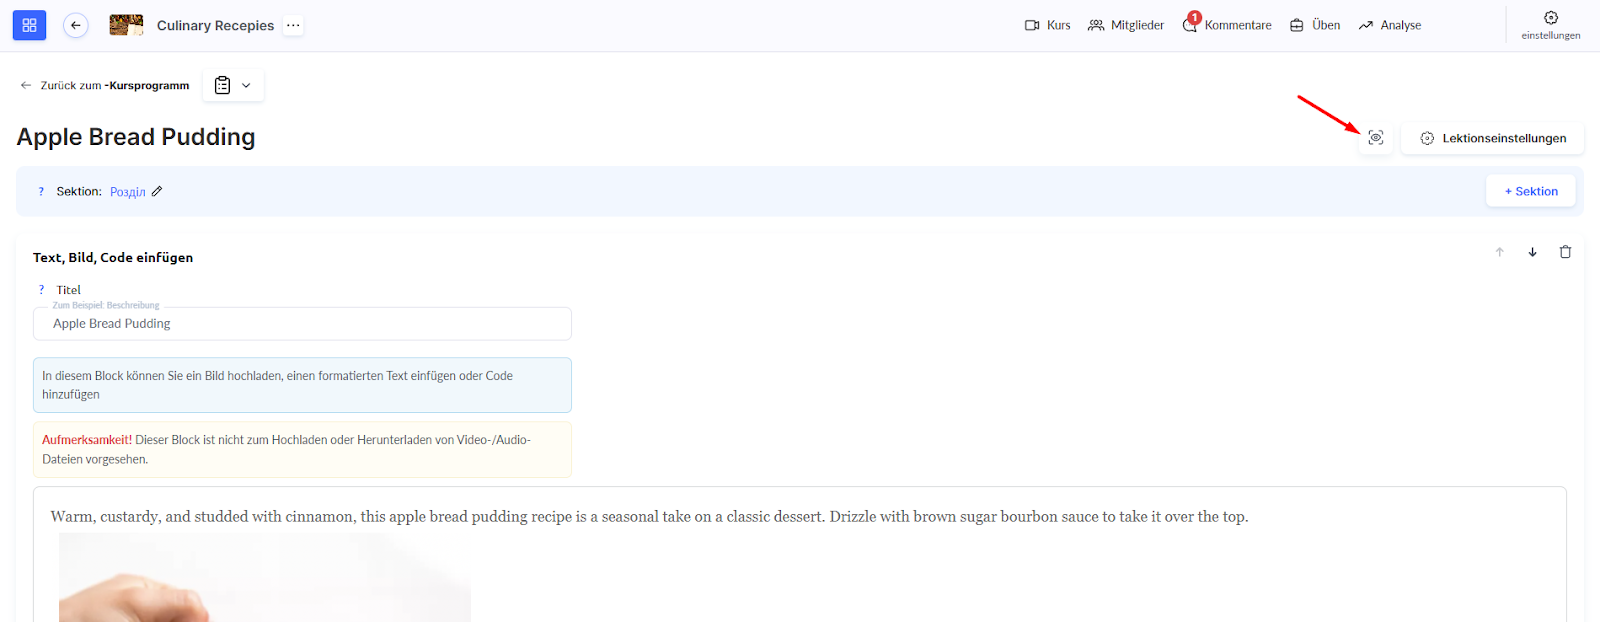1600x622 pixels.
Task: Click the Titel input field
Action: tap(302, 324)
